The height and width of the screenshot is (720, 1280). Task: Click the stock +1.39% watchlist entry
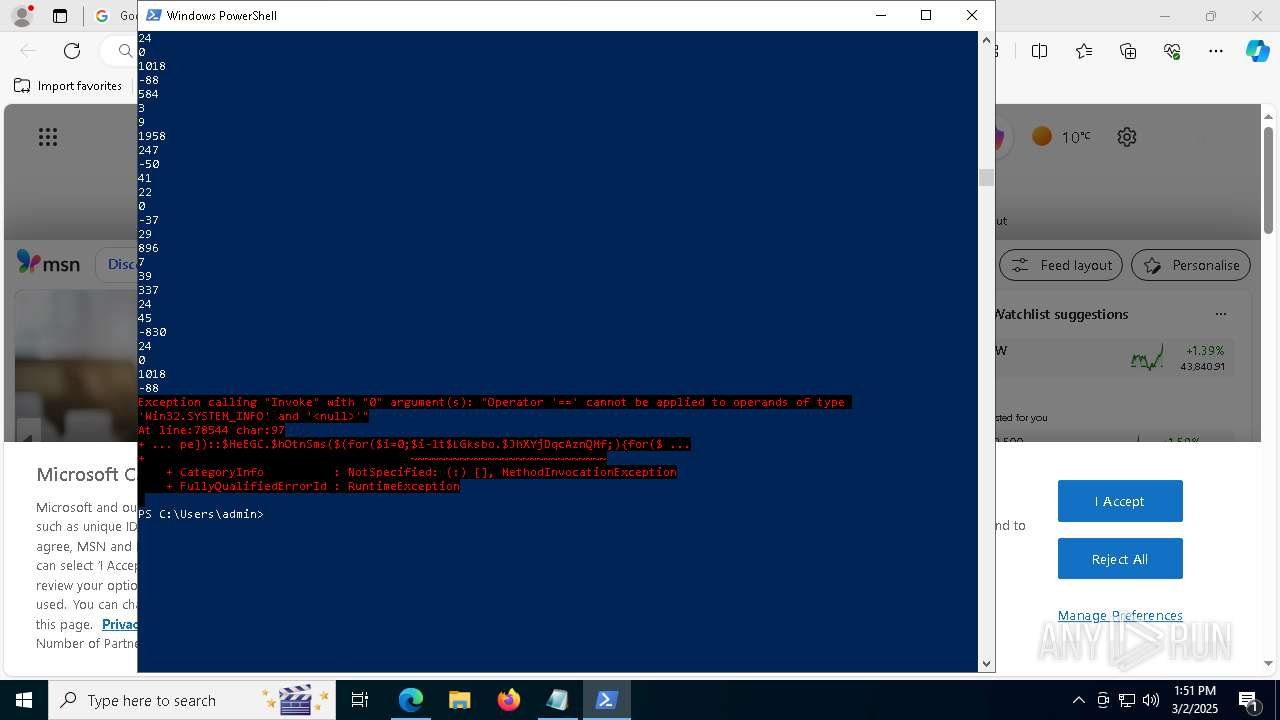click(1114, 358)
